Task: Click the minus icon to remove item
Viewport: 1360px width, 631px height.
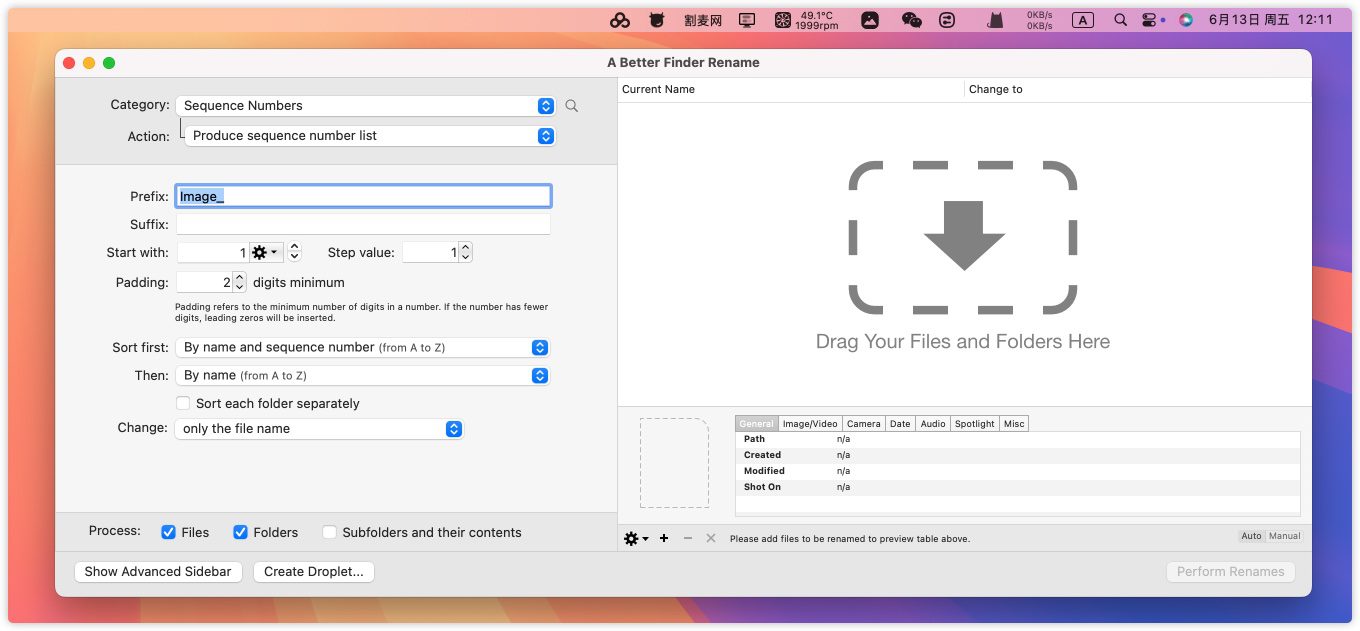Action: [688, 538]
